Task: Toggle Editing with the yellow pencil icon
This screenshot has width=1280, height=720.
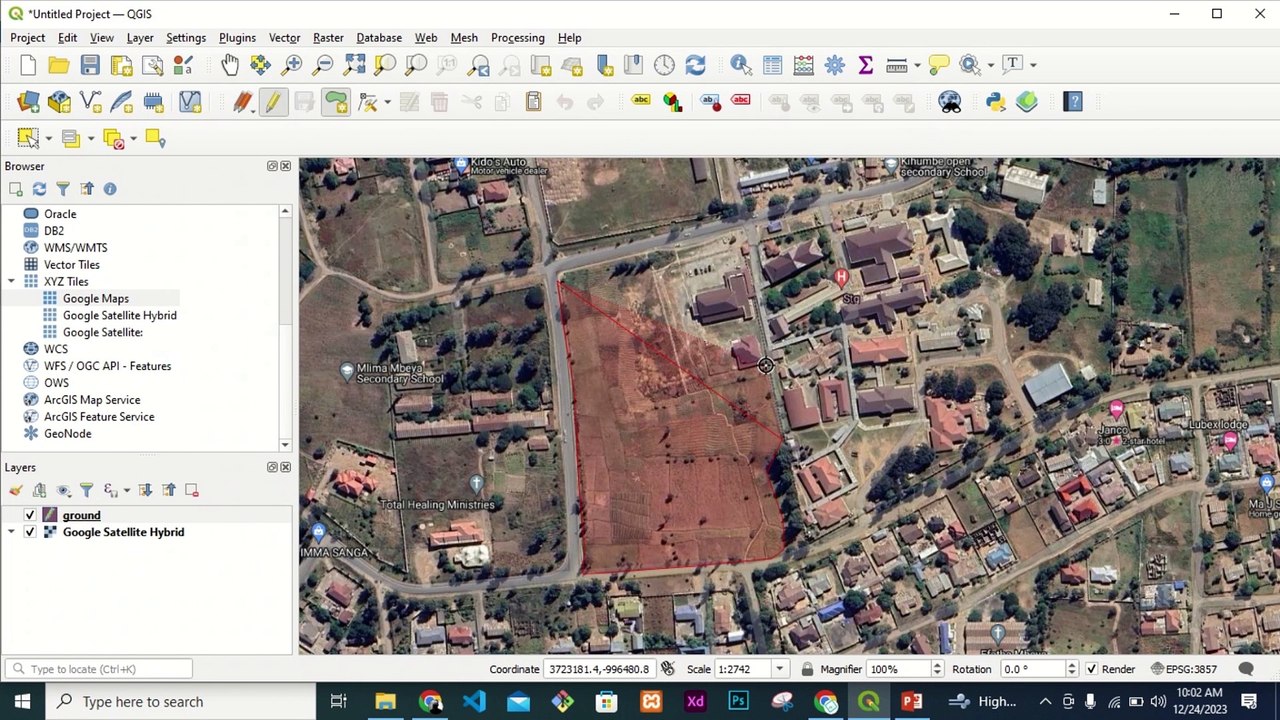Action: (272, 102)
